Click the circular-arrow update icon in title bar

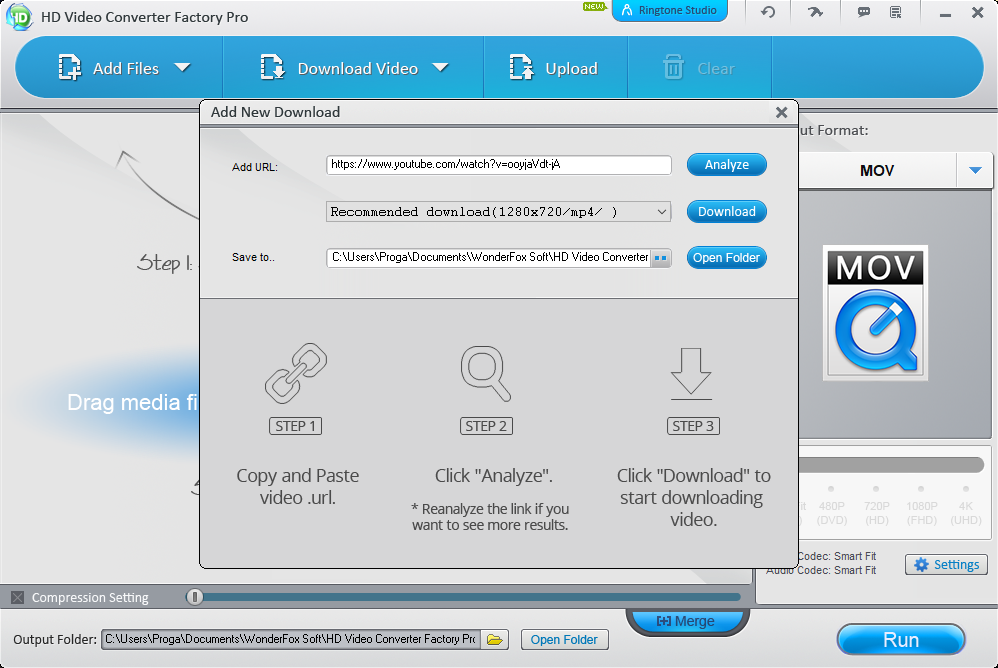click(x=768, y=12)
